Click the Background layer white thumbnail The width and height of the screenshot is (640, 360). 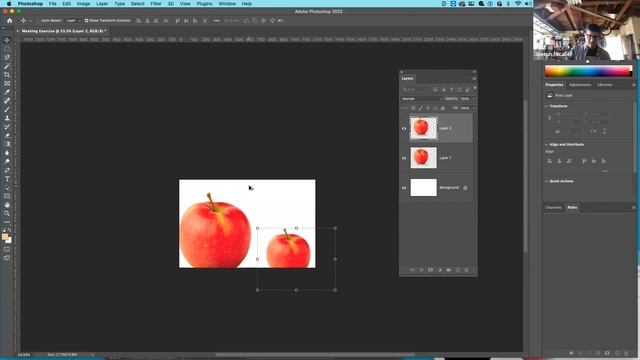pos(423,188)
